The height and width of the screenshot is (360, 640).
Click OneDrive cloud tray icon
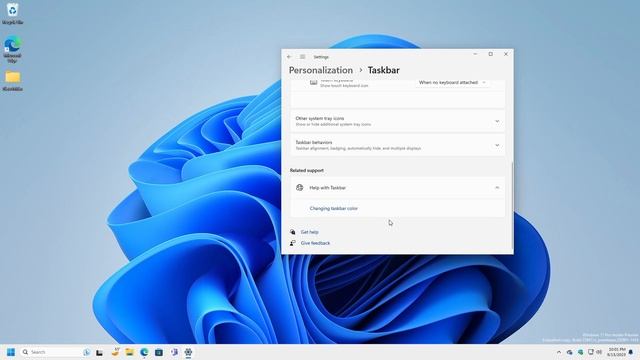(569, 352)
